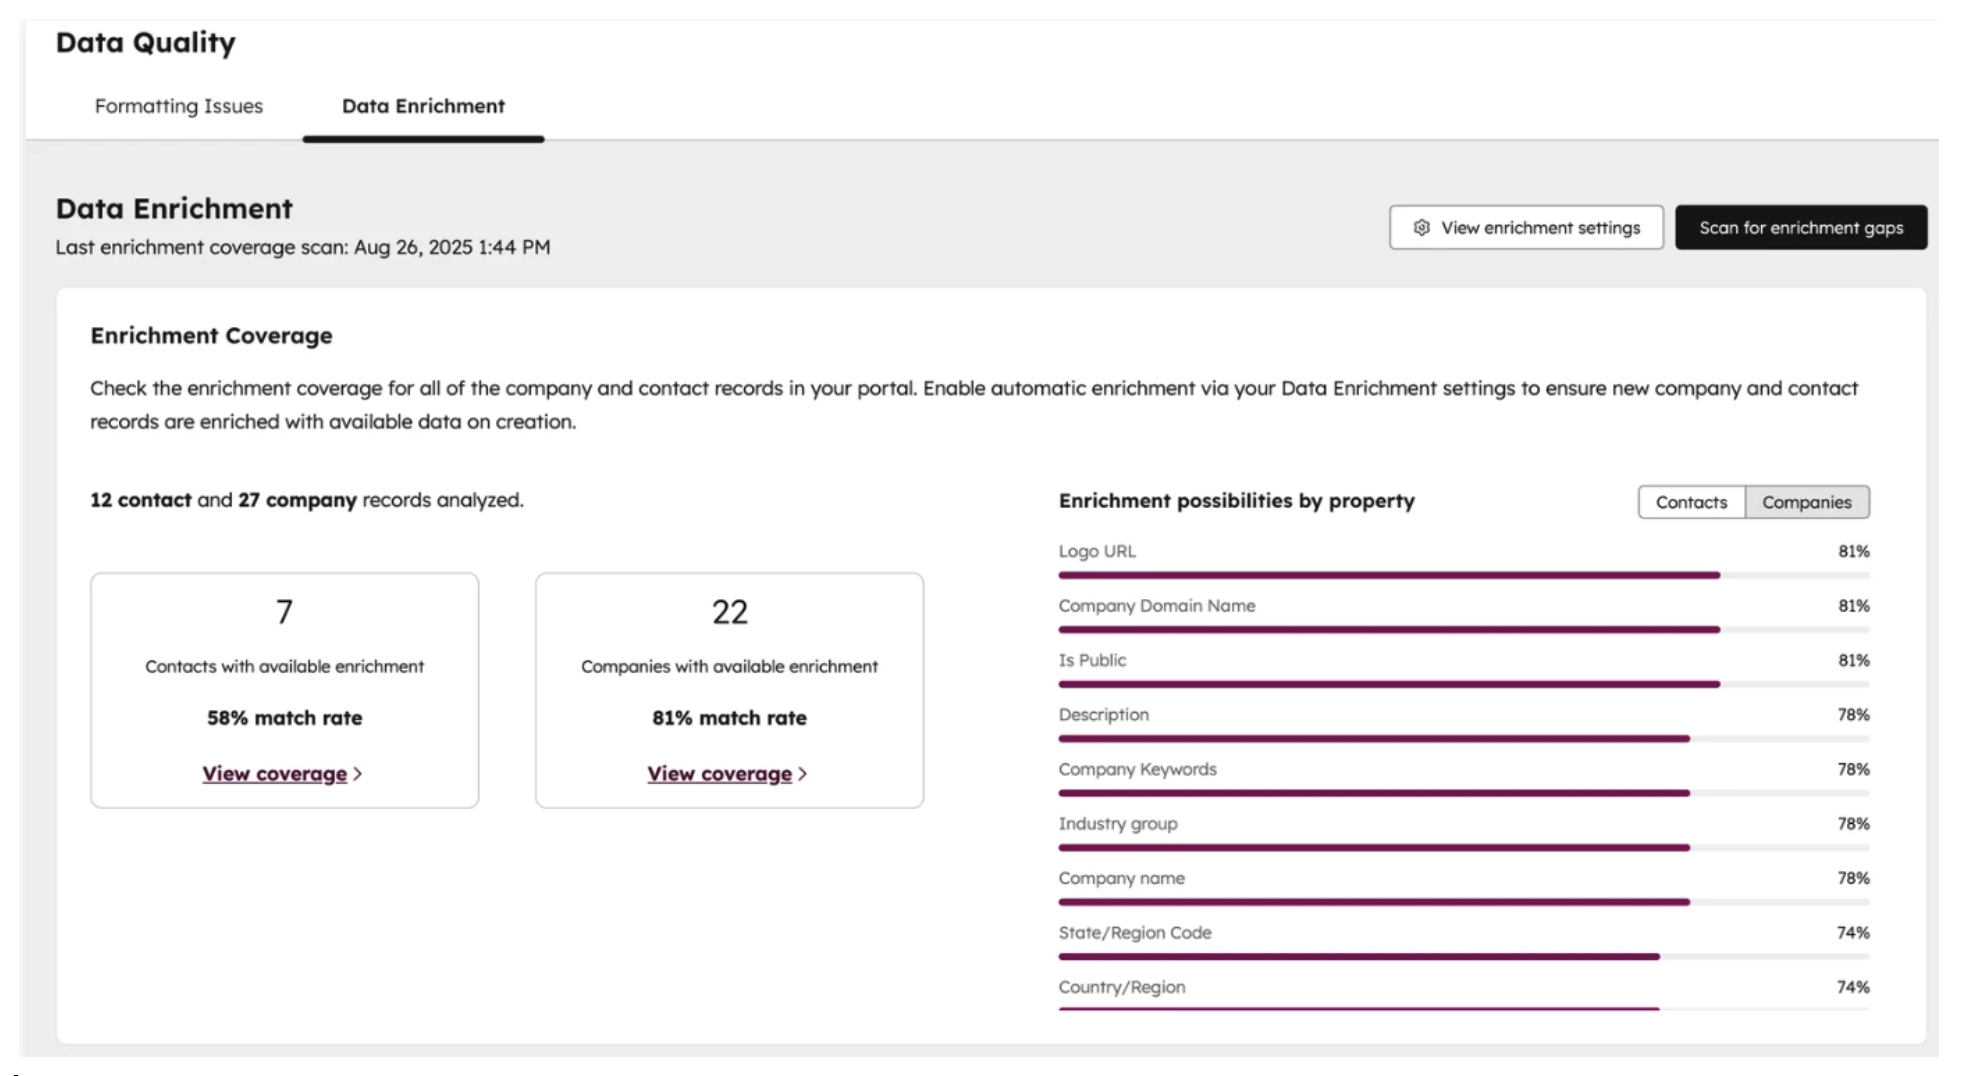Click the gear icon in View enrichment settings
The image size is (1972, 1076).
point(1421,228)
